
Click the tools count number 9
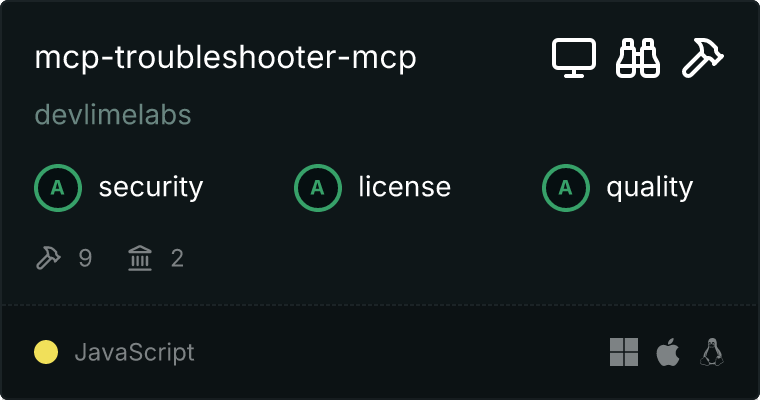pos(85,258)
